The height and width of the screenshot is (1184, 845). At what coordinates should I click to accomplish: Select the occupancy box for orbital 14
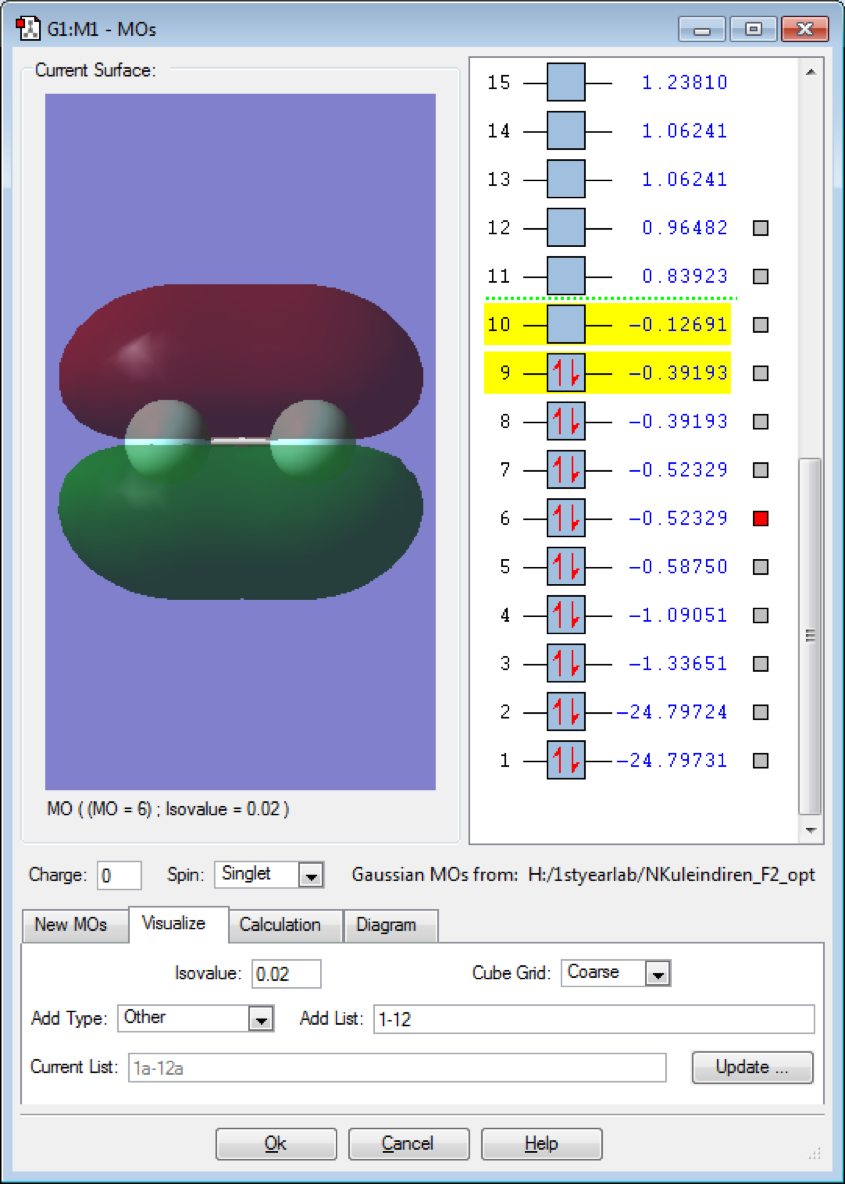pyautogui.click(x=566, y=131)
